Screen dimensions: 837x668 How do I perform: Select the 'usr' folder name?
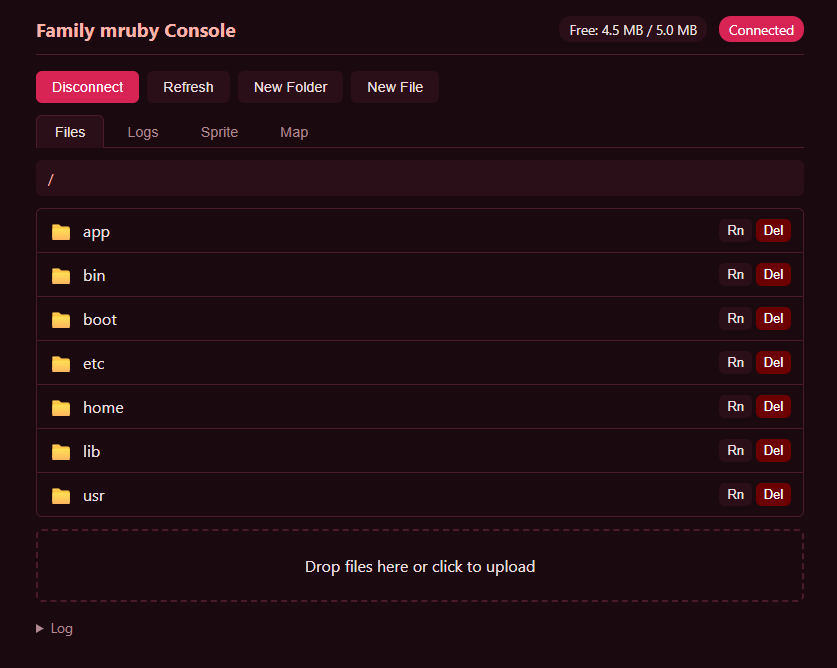pyautogui.click(x=93, y=496)
